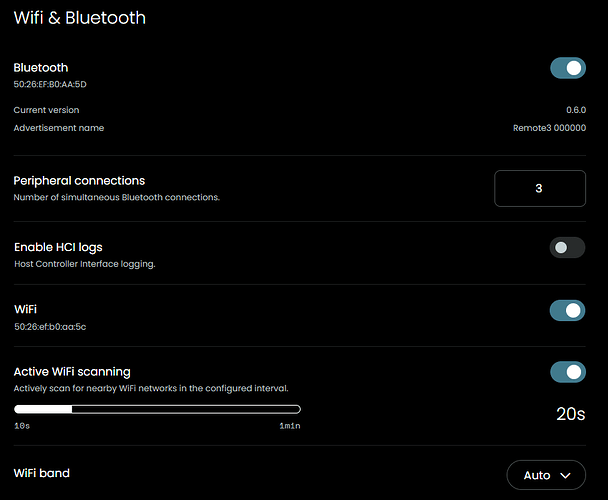Viewport: 608px width, 500px height.
Task: Click the Advertisement name label
Action: pyautogui.click(x=59, y=128)
